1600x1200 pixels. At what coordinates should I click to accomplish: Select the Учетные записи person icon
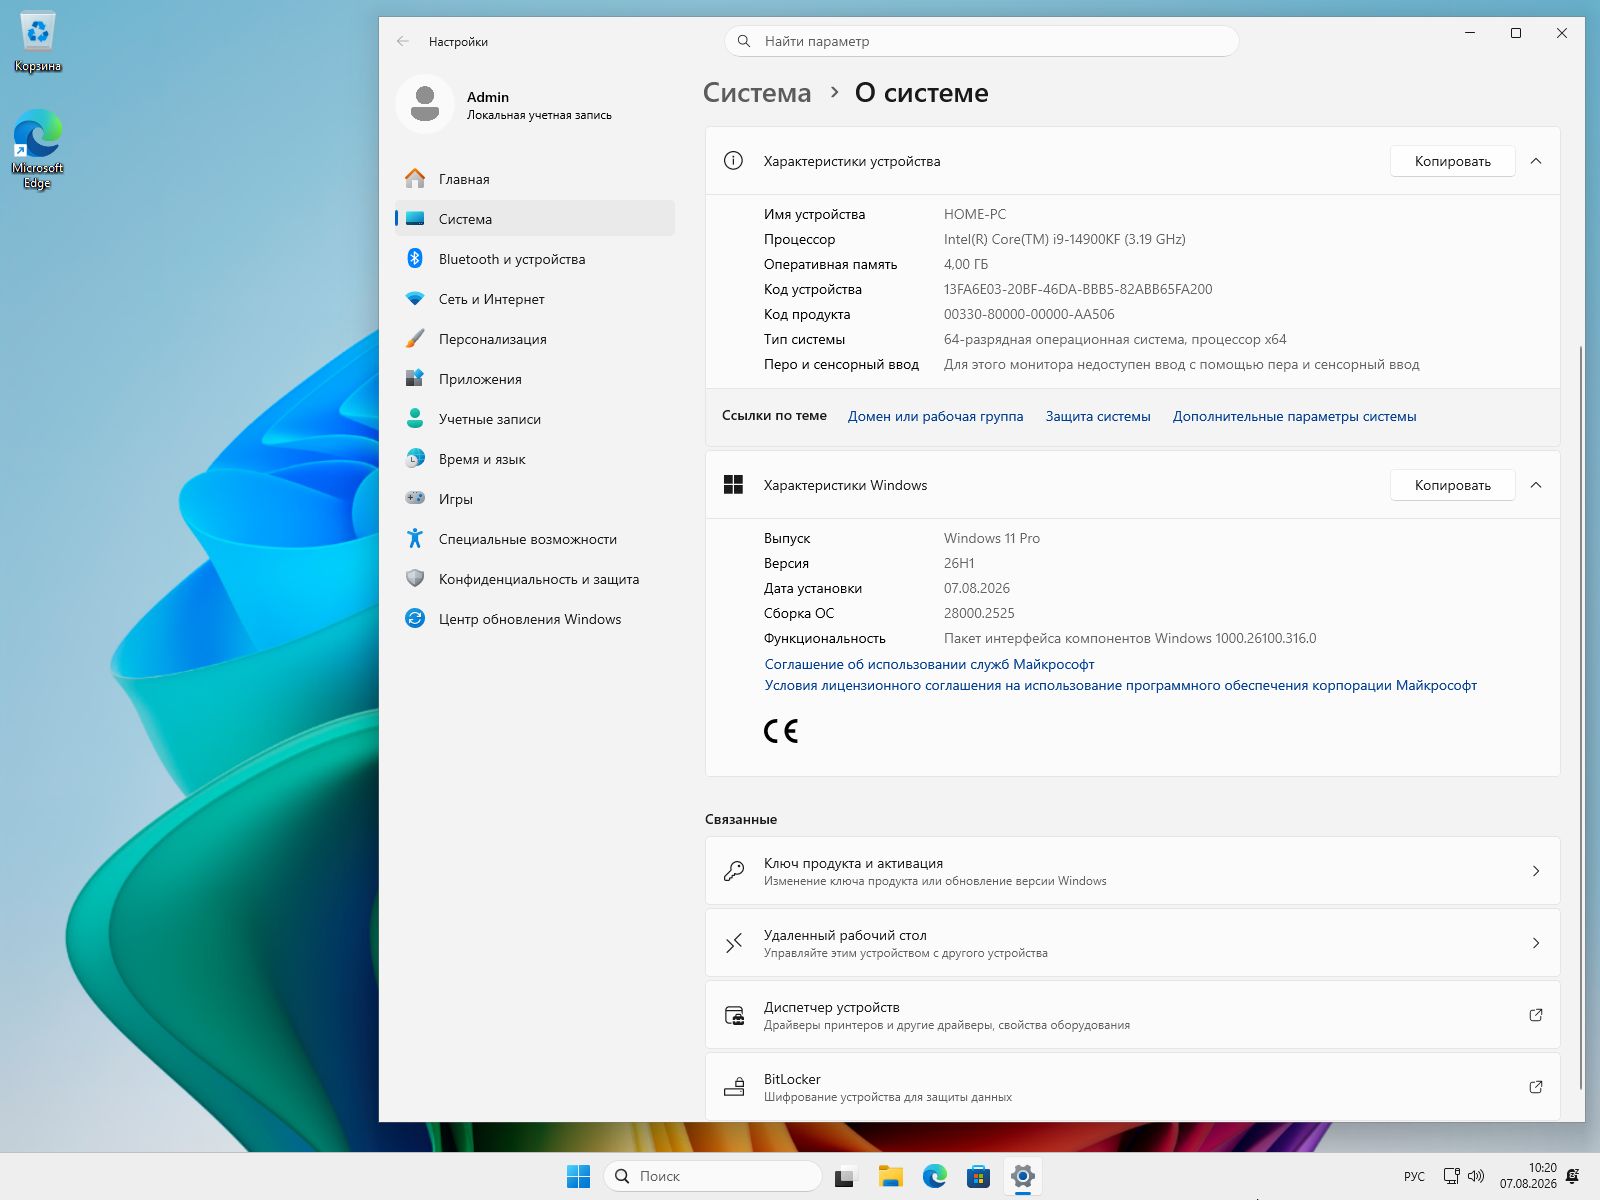(x=415, y=419)
